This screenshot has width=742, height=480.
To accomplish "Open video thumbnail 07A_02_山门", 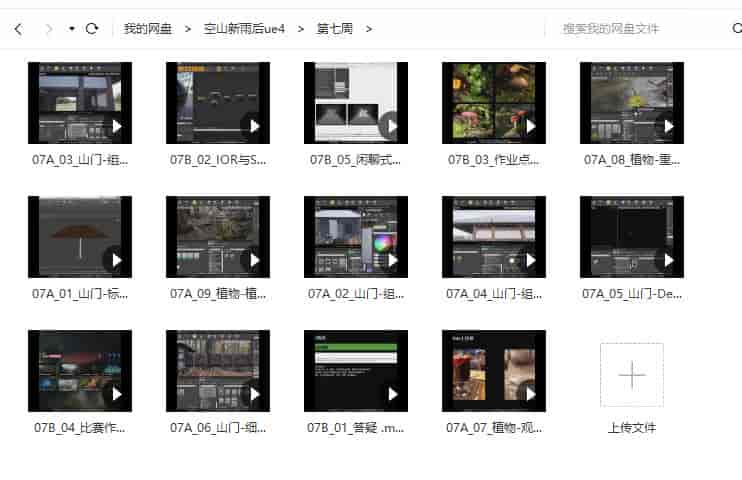I will click(x=356, y=237).
